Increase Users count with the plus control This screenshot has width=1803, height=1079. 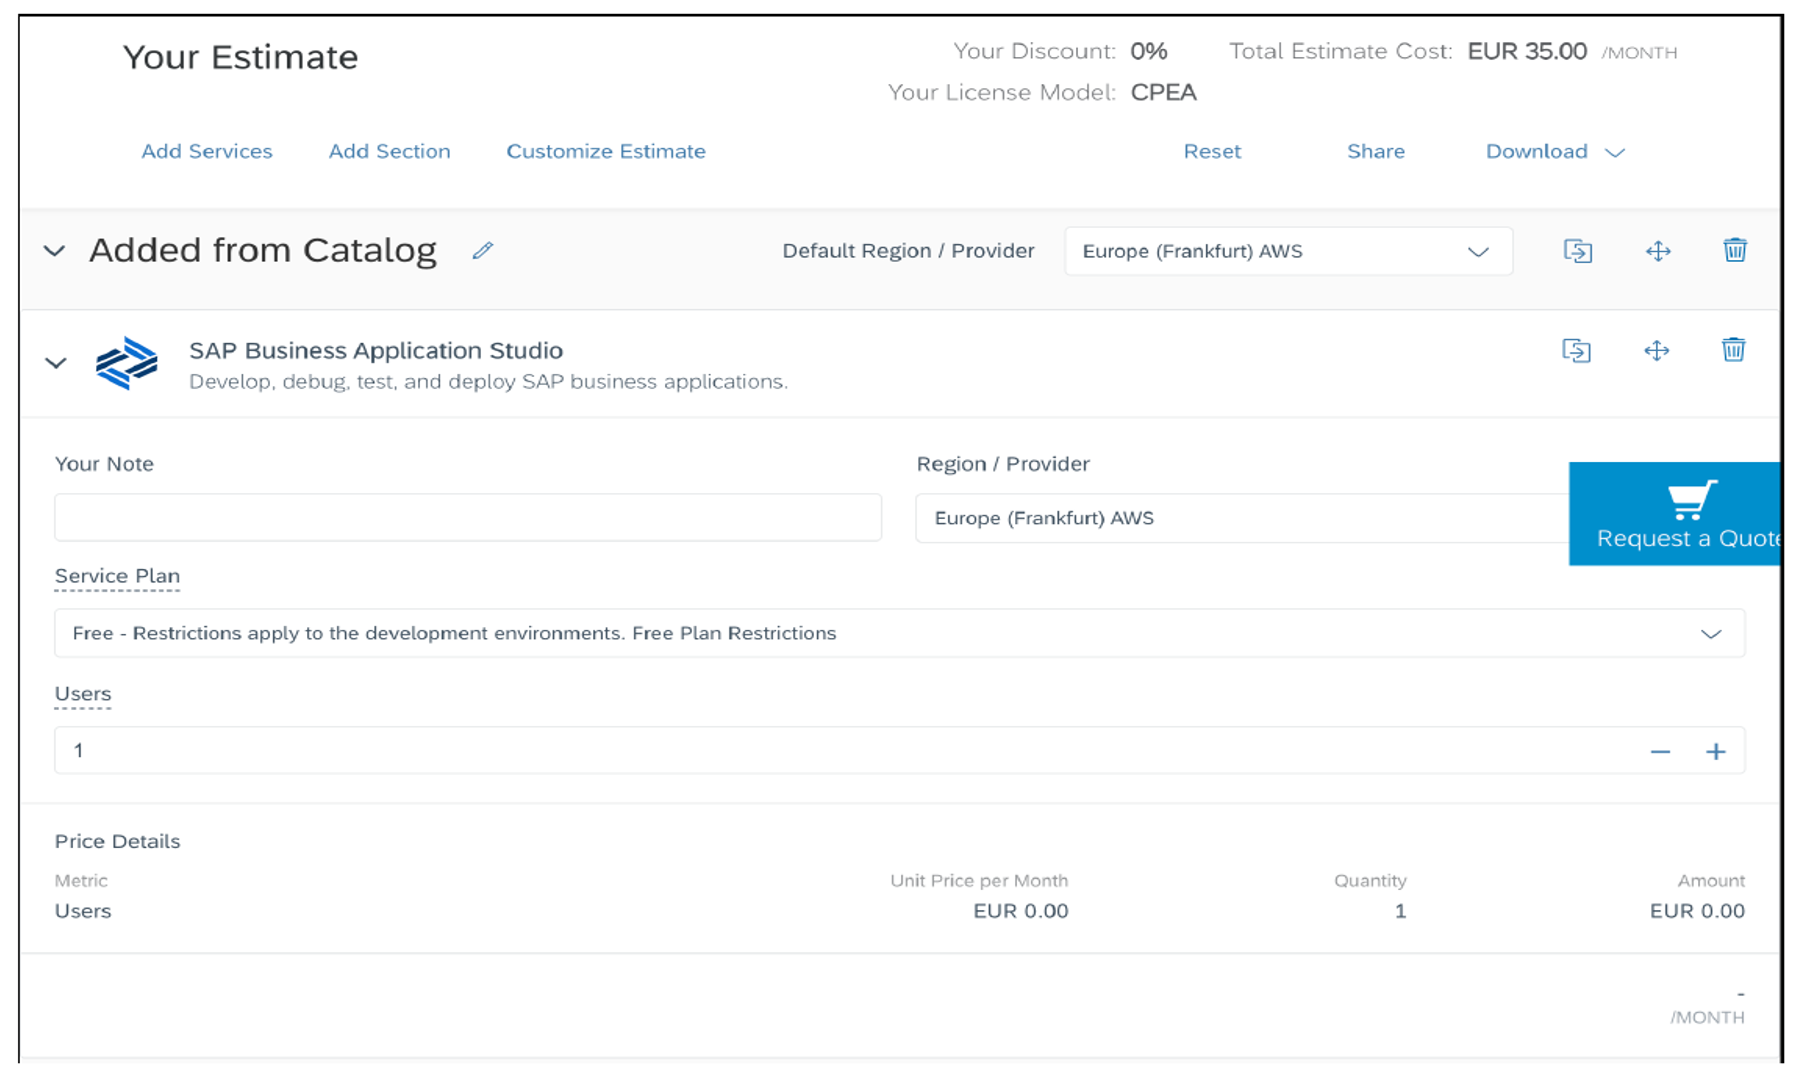pos(1716,750)
